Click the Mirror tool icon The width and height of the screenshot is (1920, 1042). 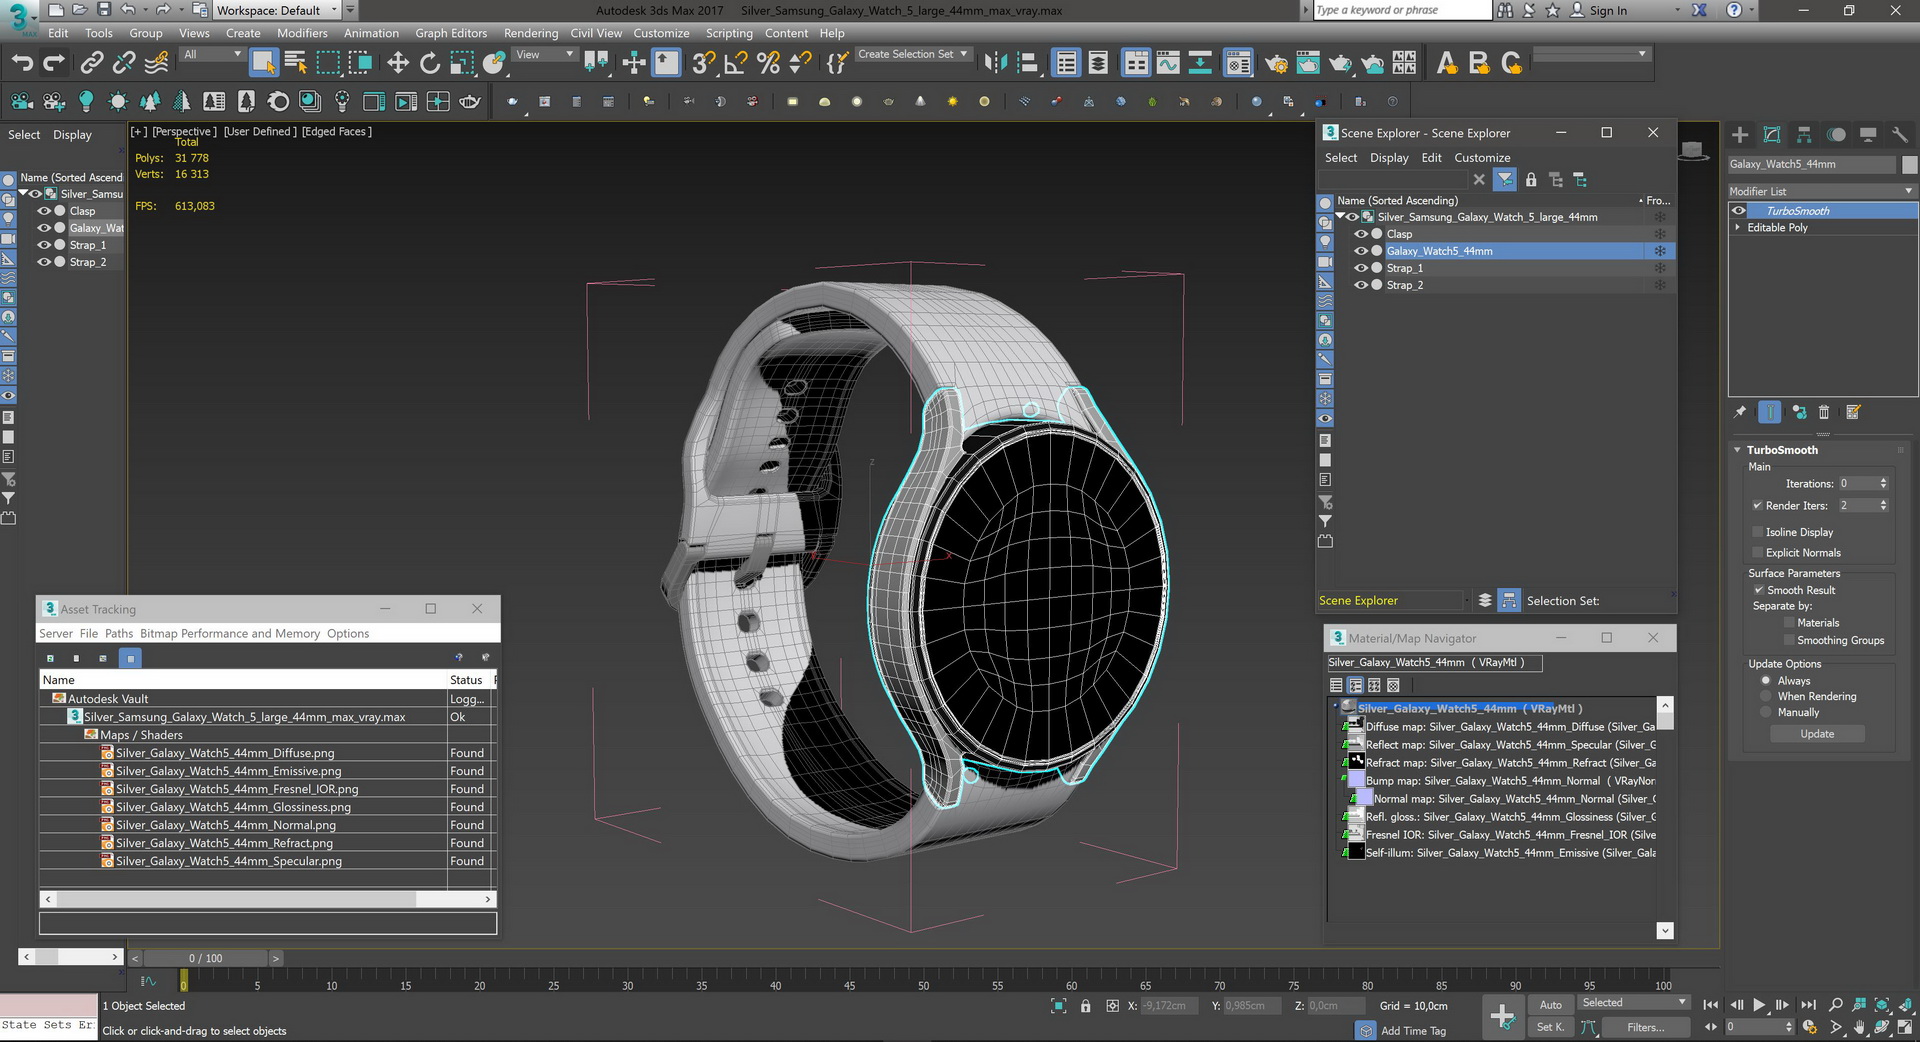(x=995, y=63)
